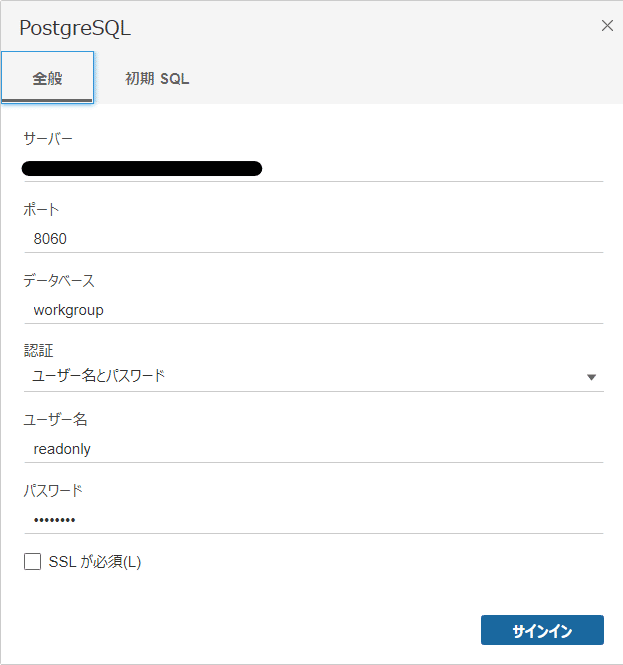623x665 pixels.
Task: Click the masked パスワード field
Action: tap(312, 520)
